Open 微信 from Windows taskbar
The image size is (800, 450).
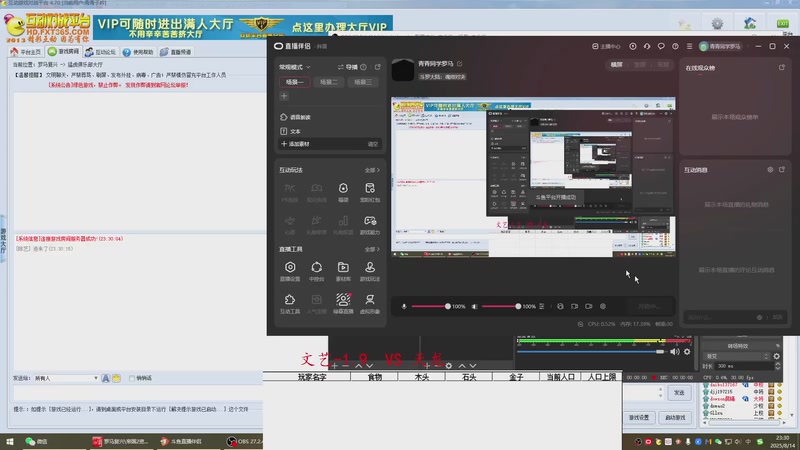pos(36,441)
